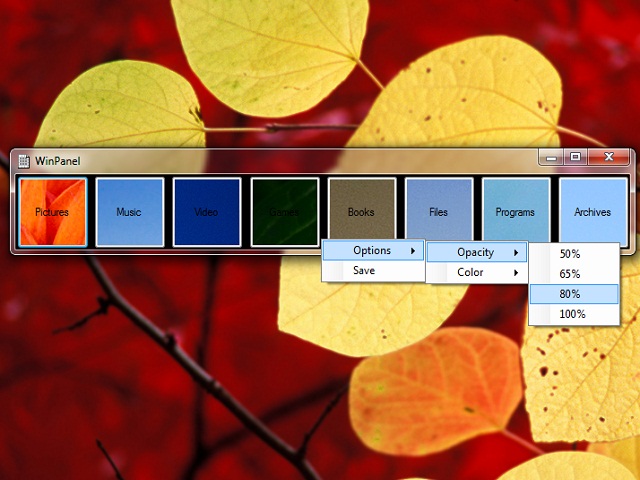Set opacity to 65%

click(x=574, y=274)
